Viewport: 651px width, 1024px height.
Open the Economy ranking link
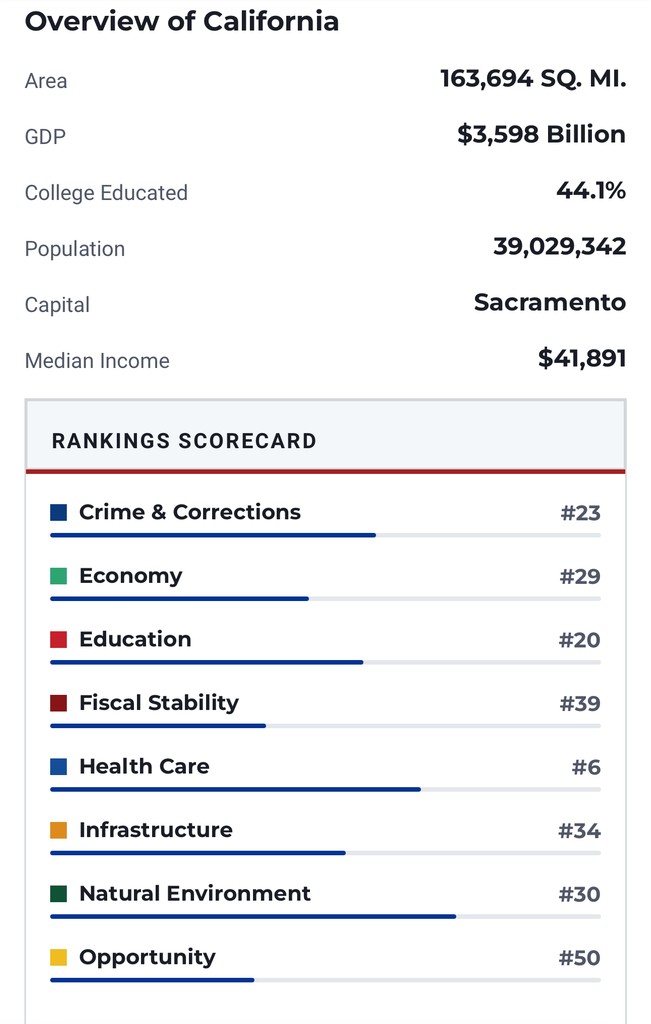coord(131,576)
